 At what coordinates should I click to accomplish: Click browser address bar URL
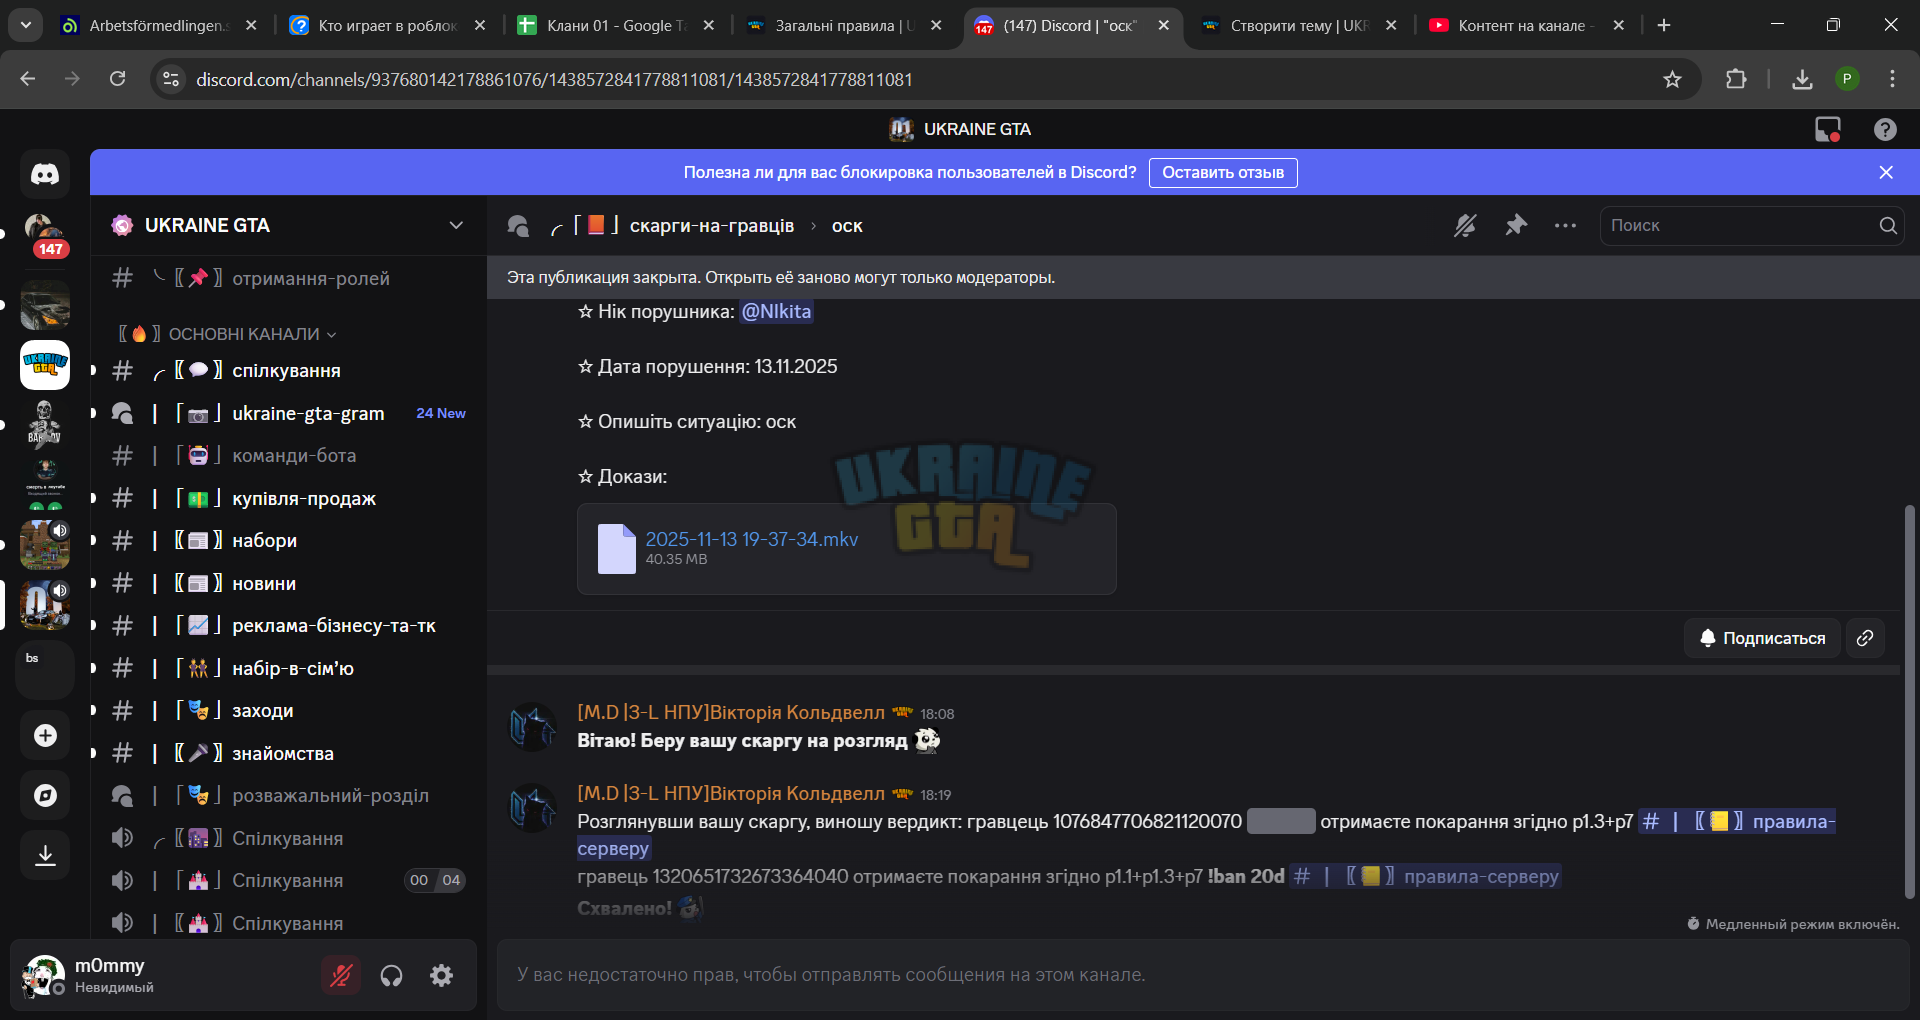pyautogui.click(x=554, y=79)
